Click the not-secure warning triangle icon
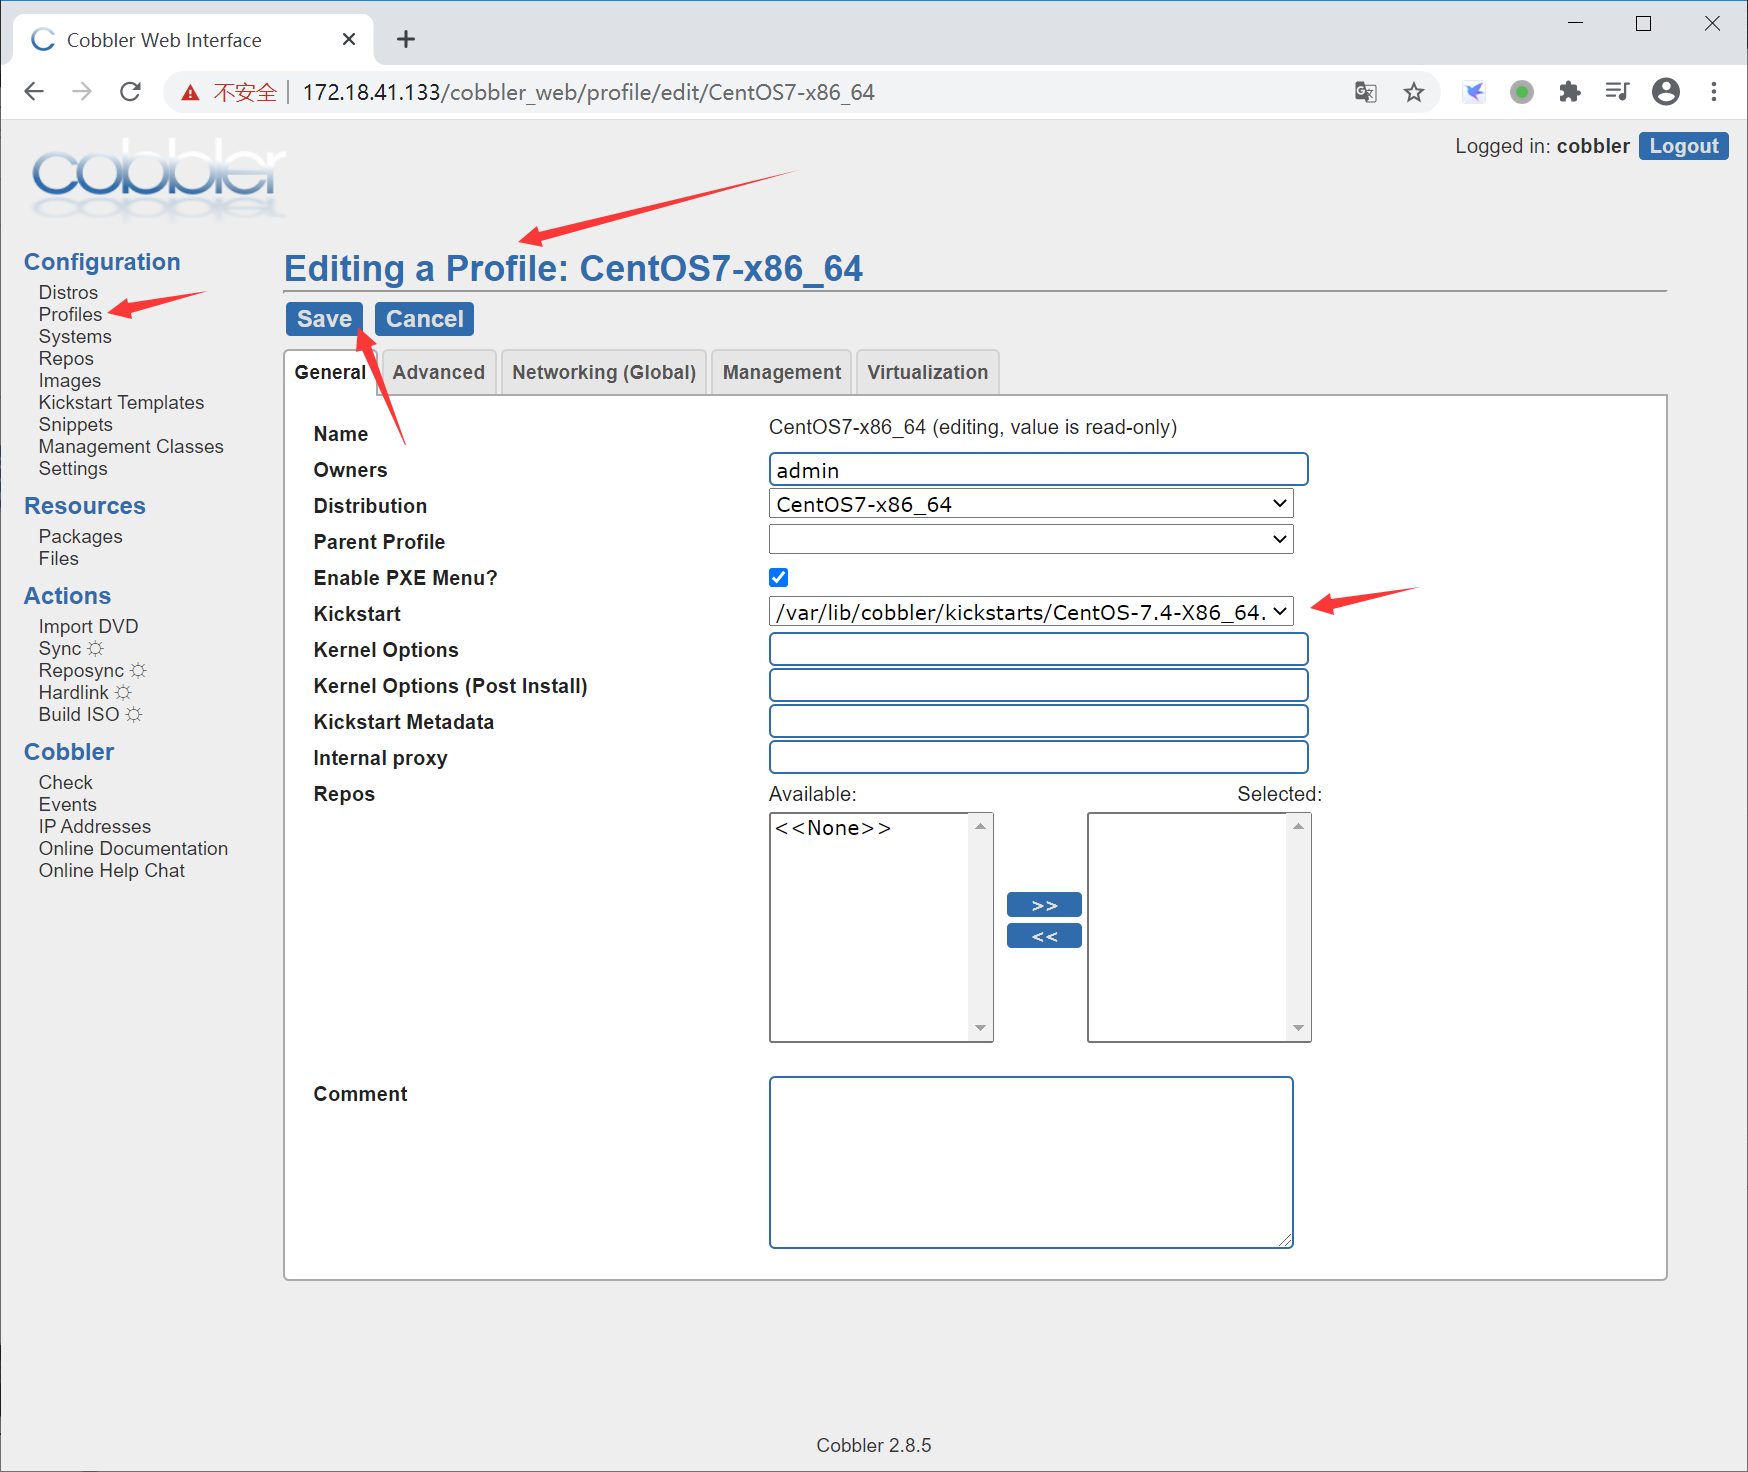The height and width of the screenshot is (1472, 1748). pos(190,93)
